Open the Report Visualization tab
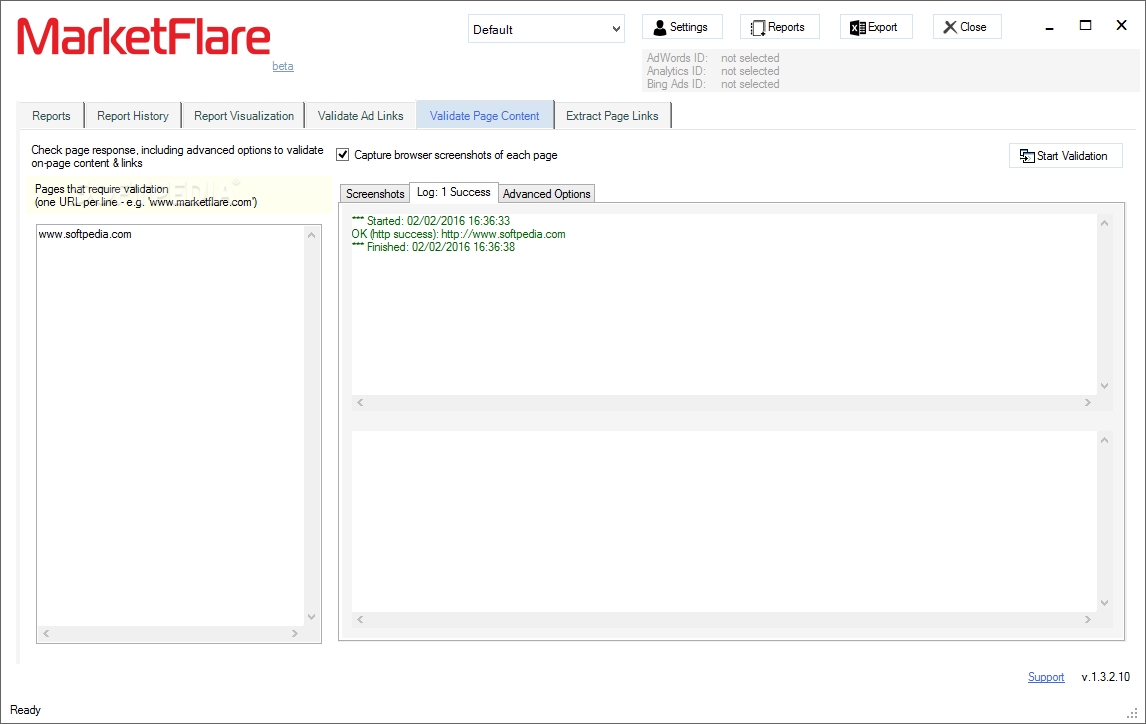The image size is (1146, 724). tap(243, 115)
